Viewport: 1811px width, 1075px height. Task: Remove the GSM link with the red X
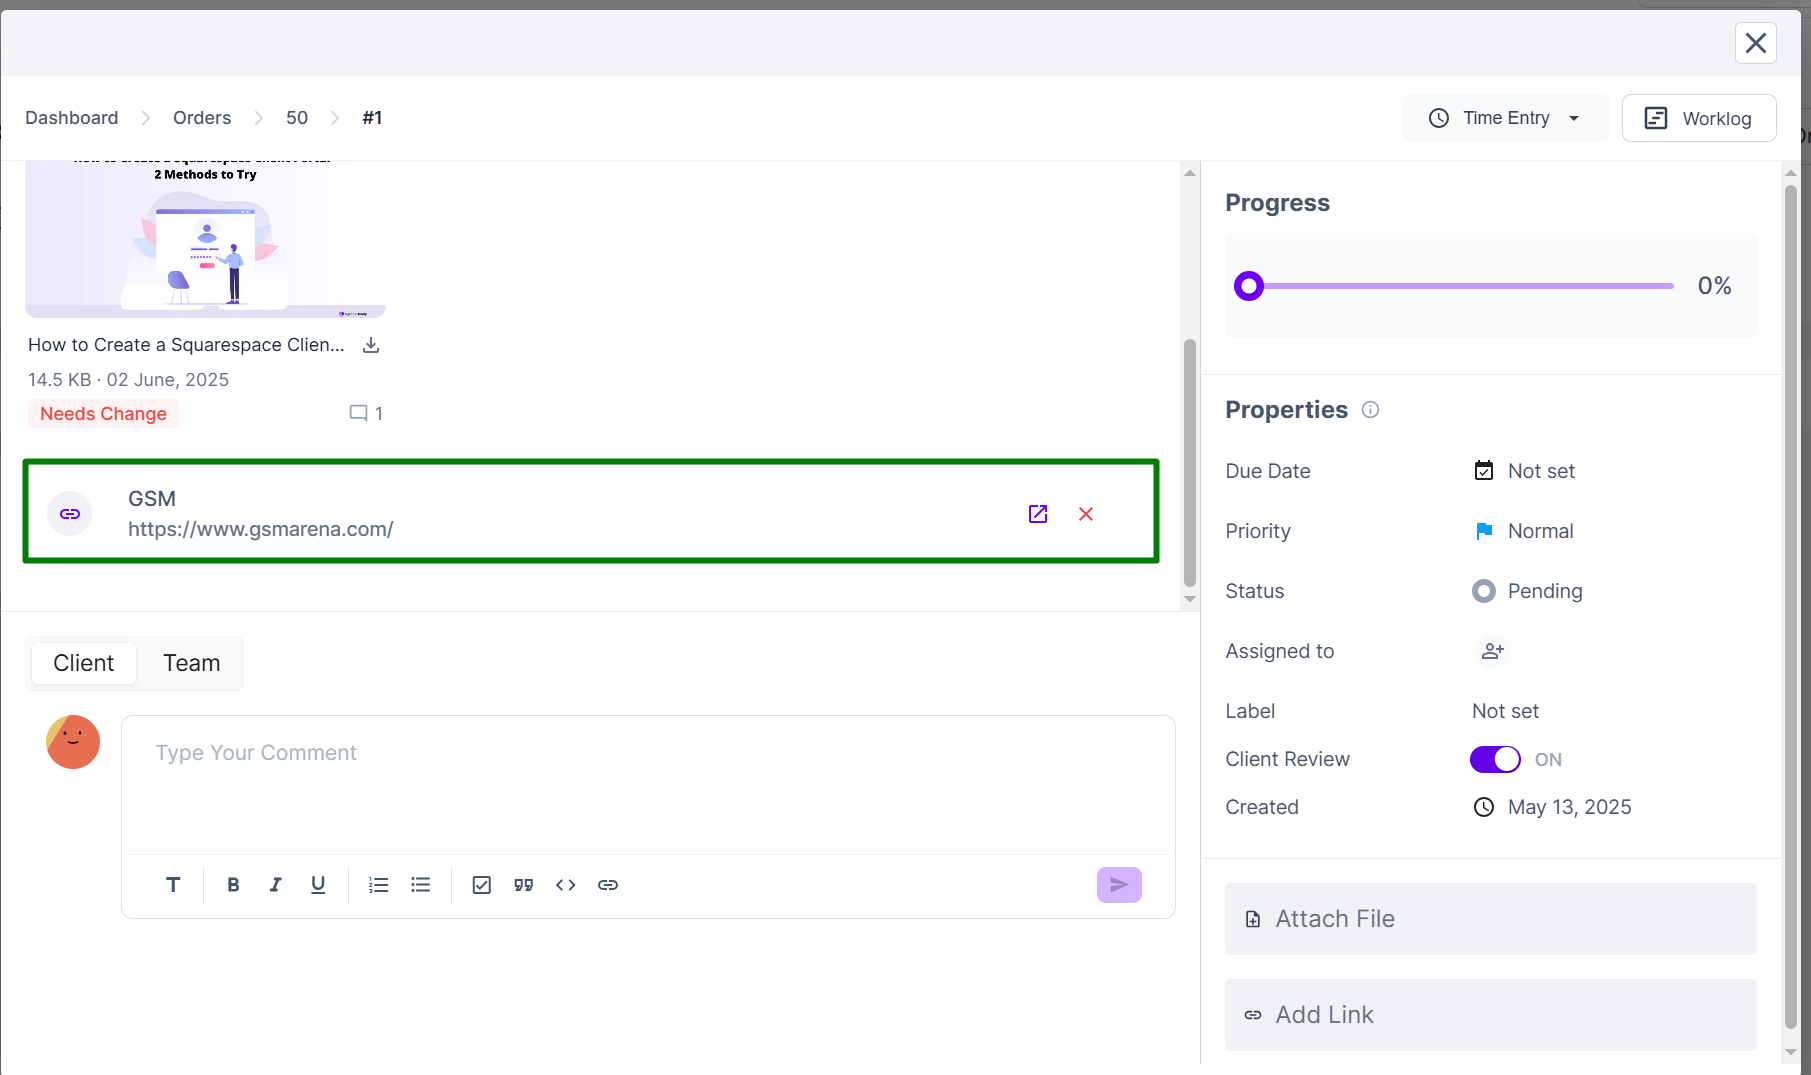(1086, 514)
